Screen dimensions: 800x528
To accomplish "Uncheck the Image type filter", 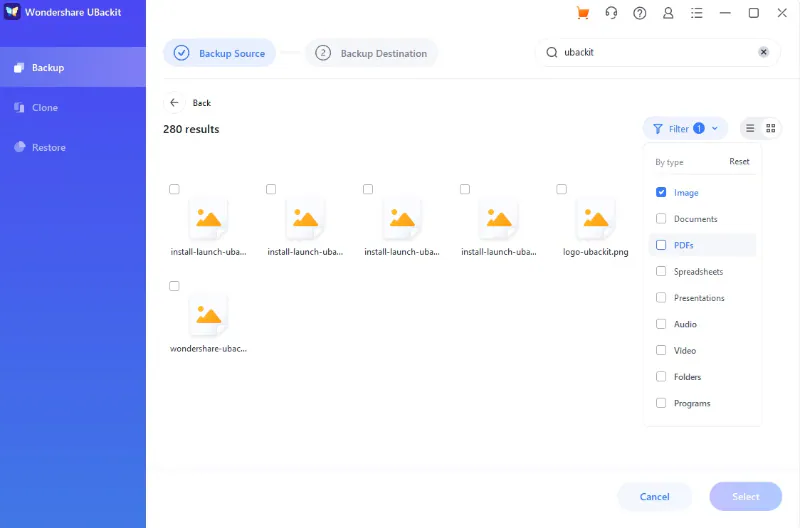I will 661,192.
